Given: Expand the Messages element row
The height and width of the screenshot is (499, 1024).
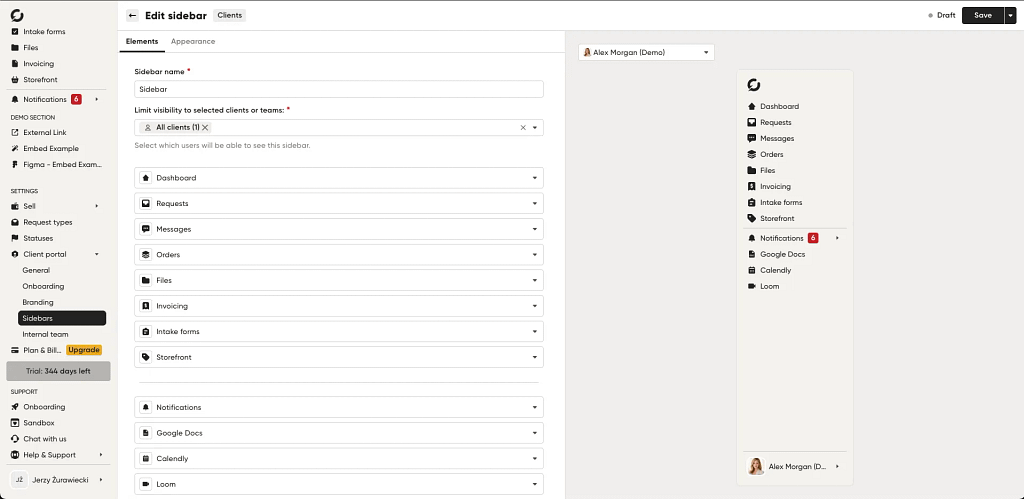Looking at the screenshot, I should 534,229.
